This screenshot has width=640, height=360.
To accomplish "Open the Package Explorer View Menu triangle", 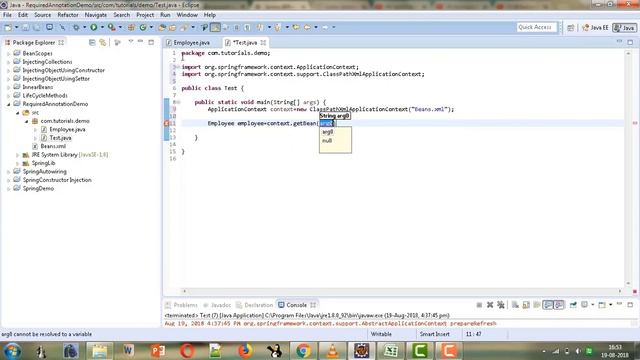I will click(x=131, y=42).
